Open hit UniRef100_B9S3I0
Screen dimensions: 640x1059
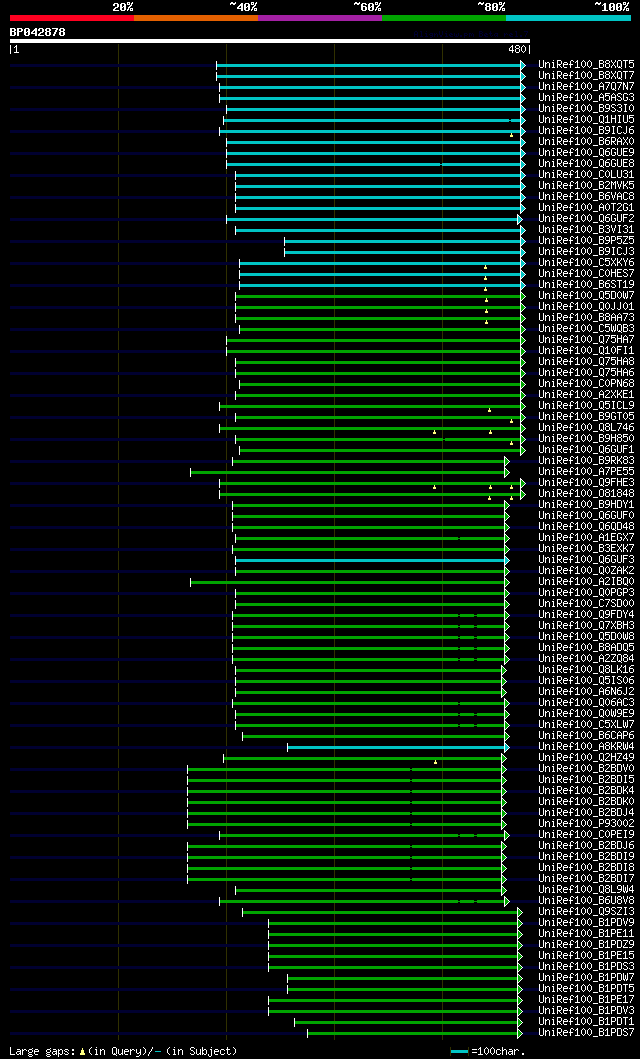pyautogui.click(x=586, y=108)
